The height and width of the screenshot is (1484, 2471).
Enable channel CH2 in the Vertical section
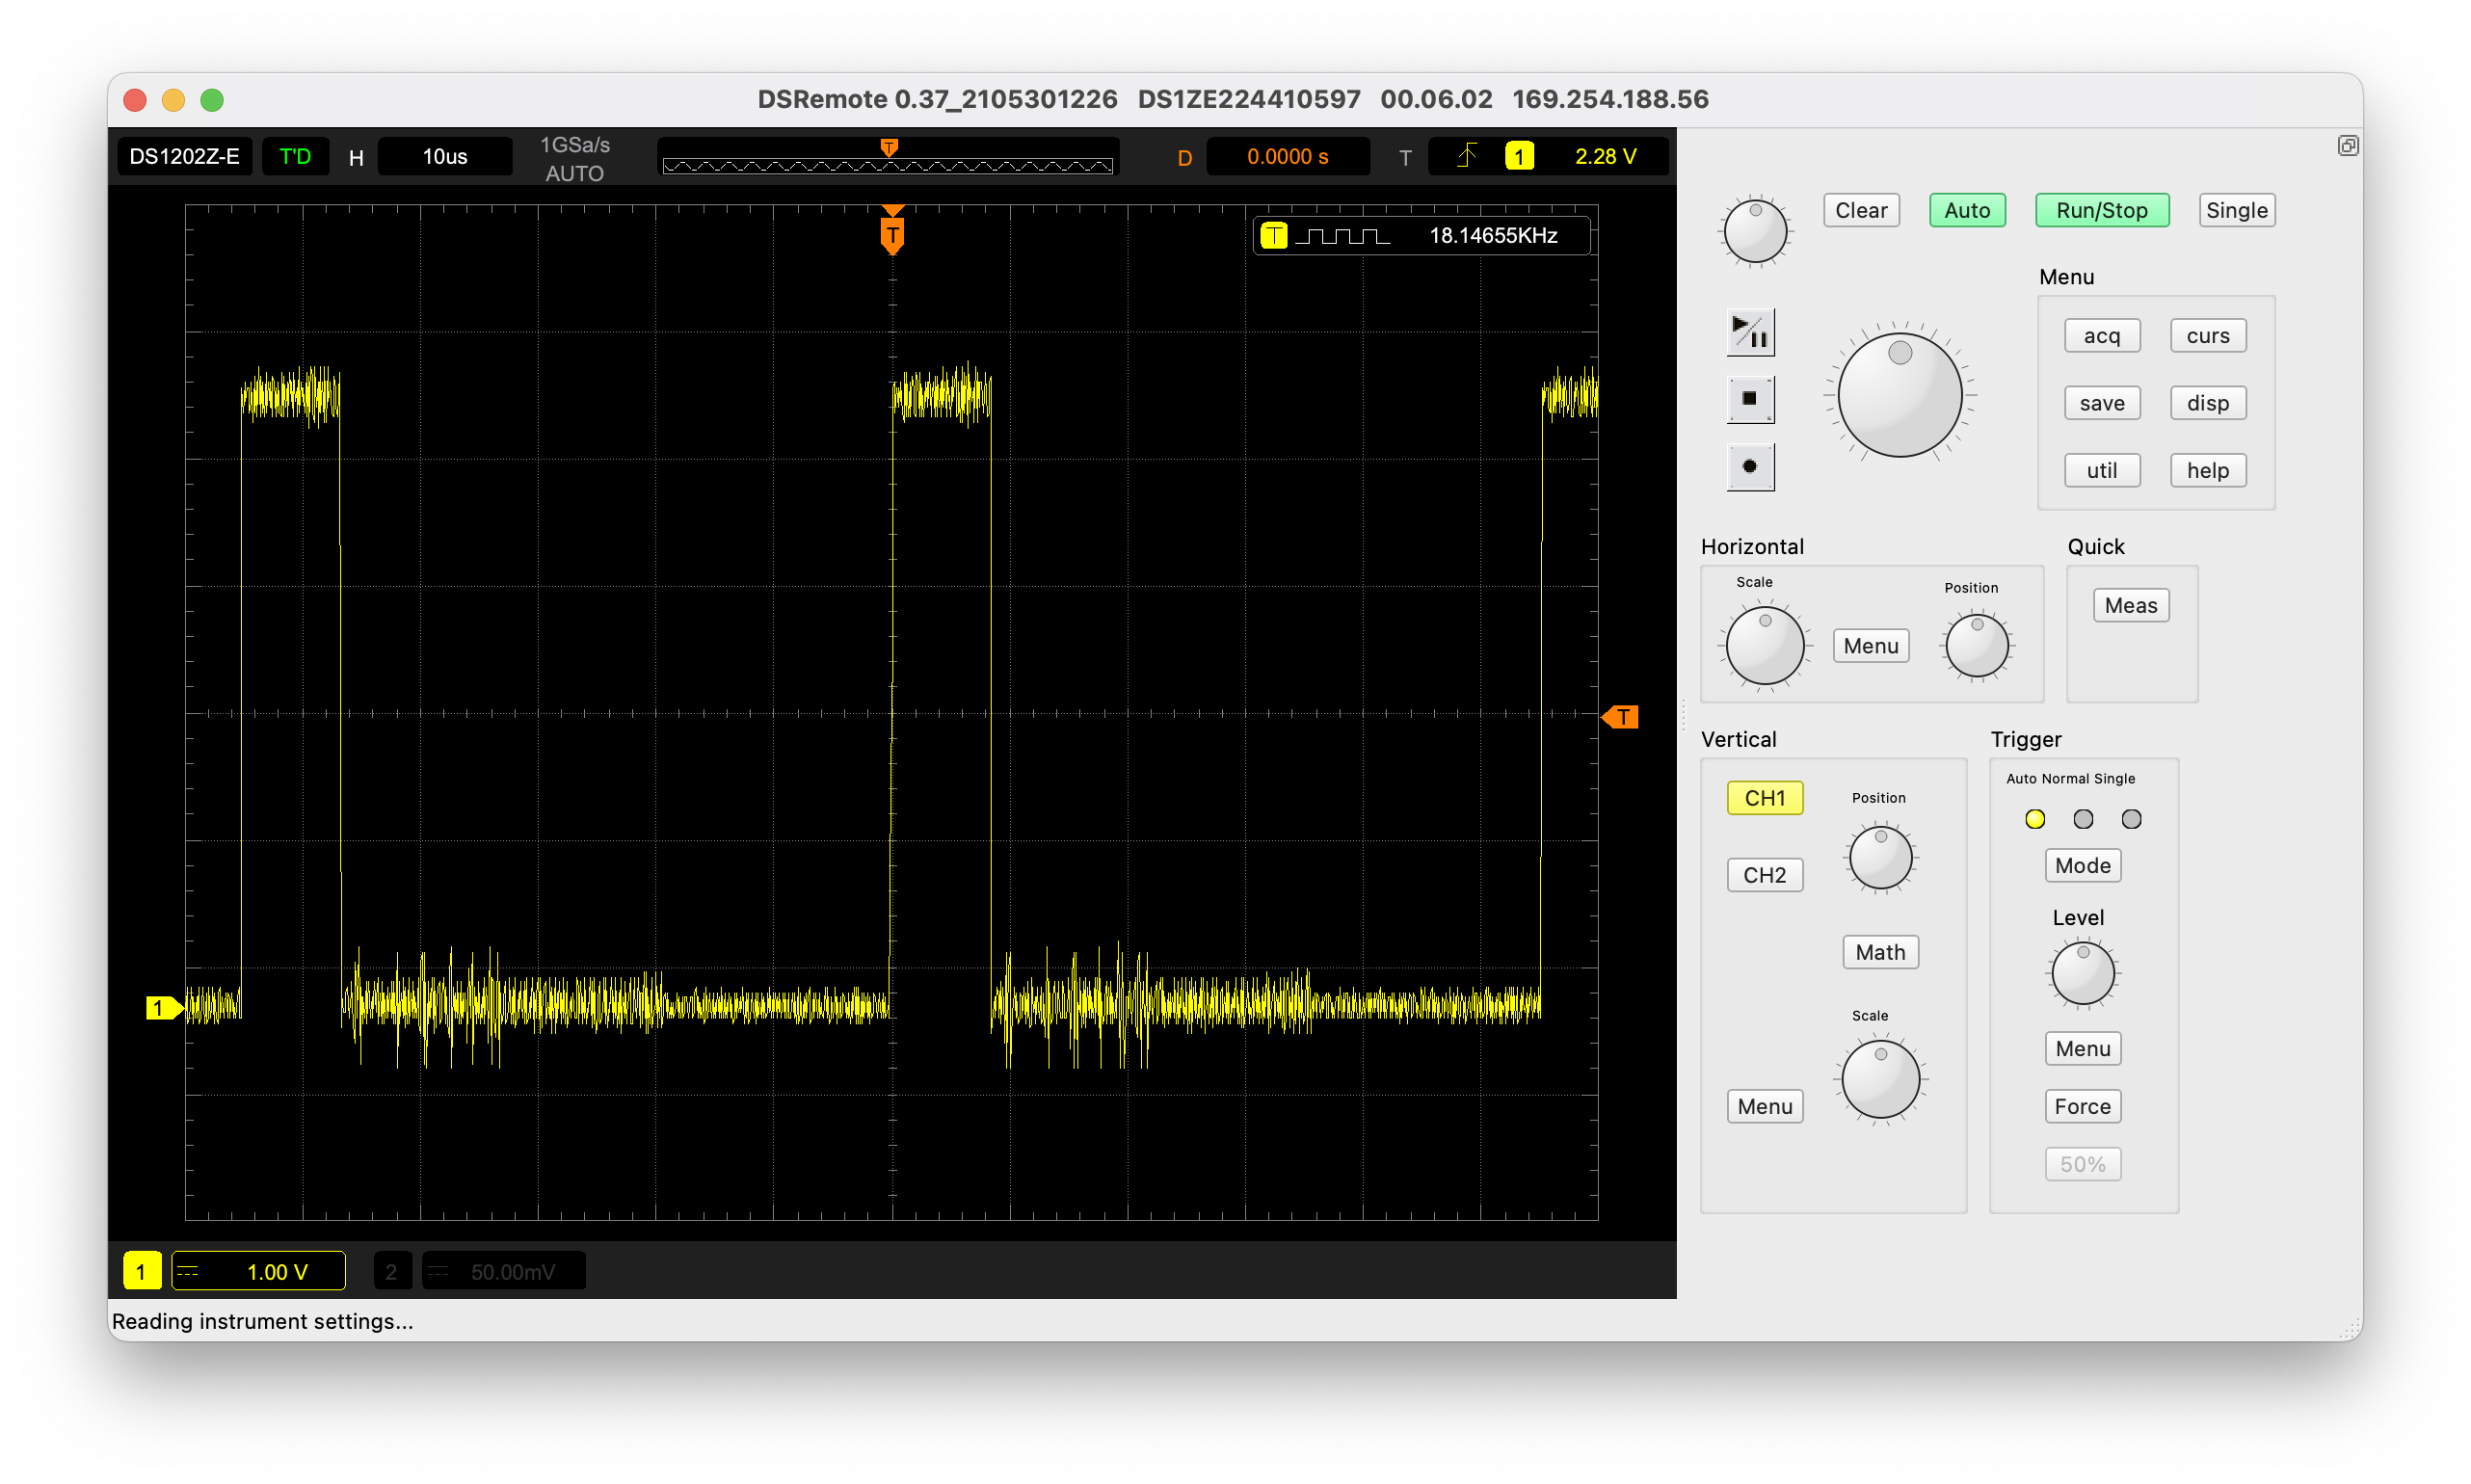(x=1764, y=874)
